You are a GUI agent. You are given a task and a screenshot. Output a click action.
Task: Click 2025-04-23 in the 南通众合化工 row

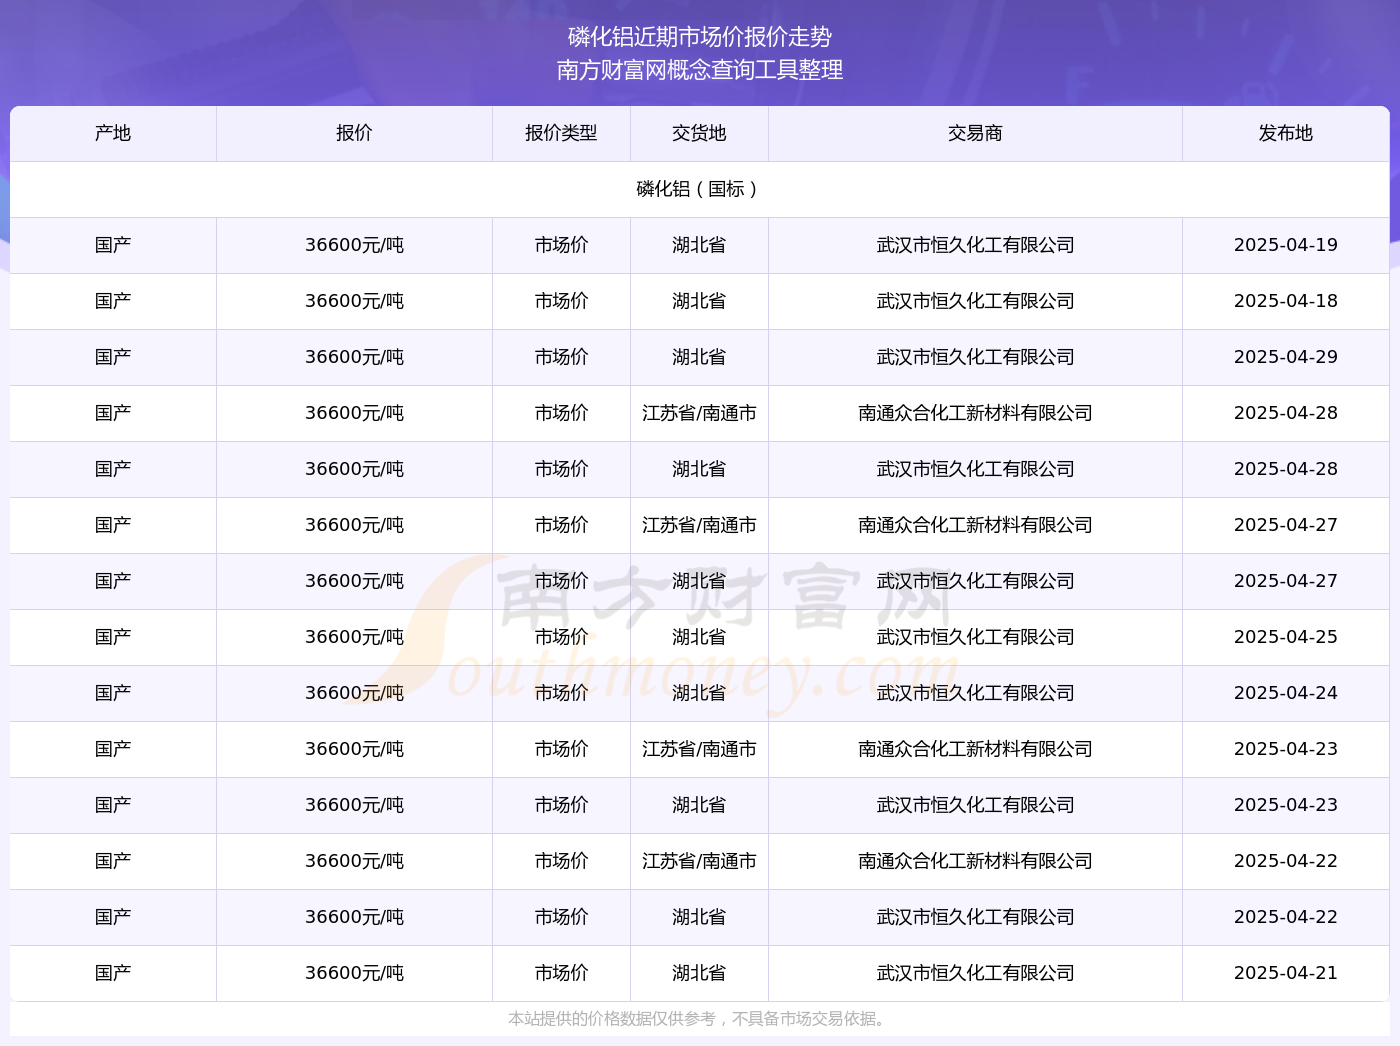[x=1286, y=749]
